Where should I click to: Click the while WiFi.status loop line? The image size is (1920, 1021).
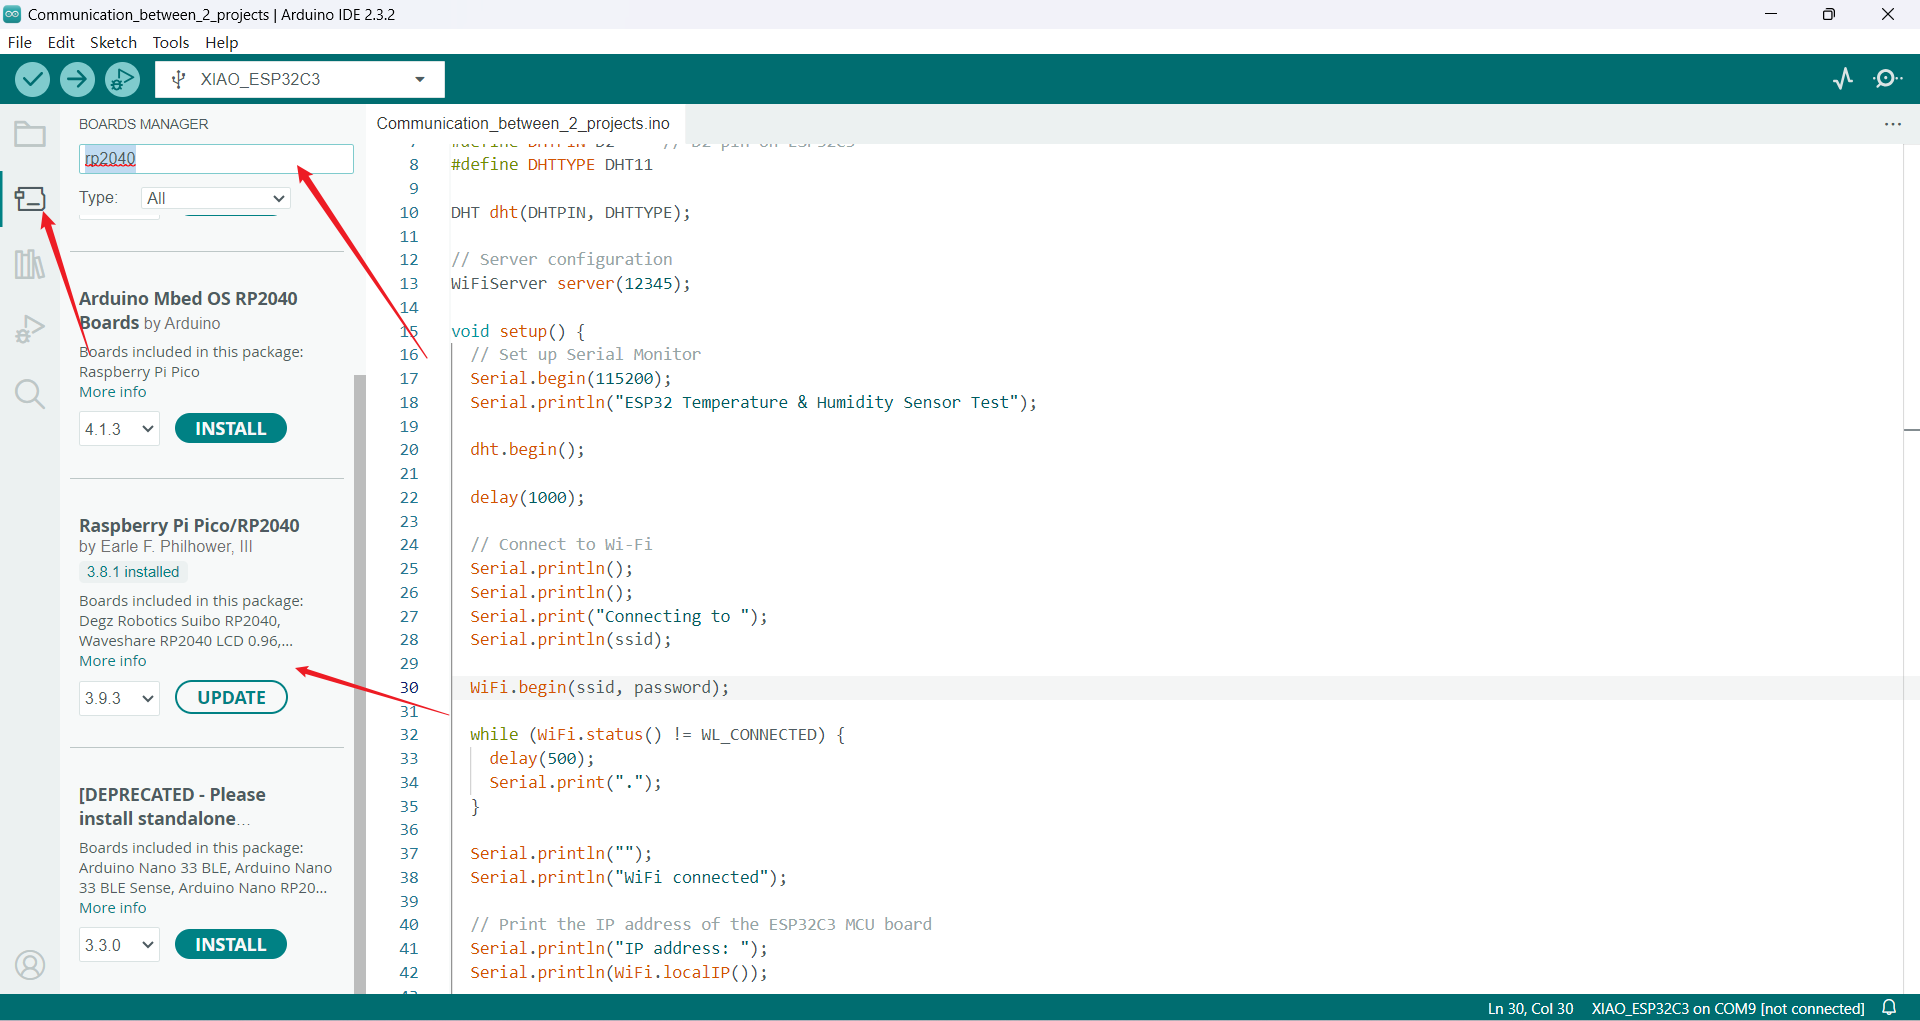658,734
